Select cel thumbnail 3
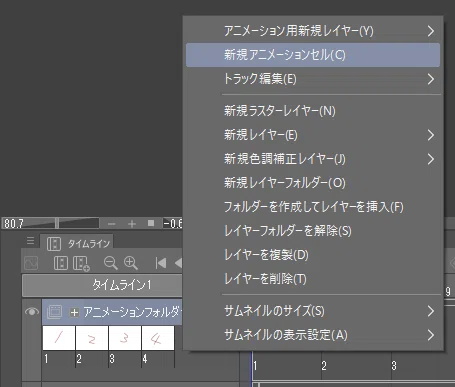 [125, 338]
